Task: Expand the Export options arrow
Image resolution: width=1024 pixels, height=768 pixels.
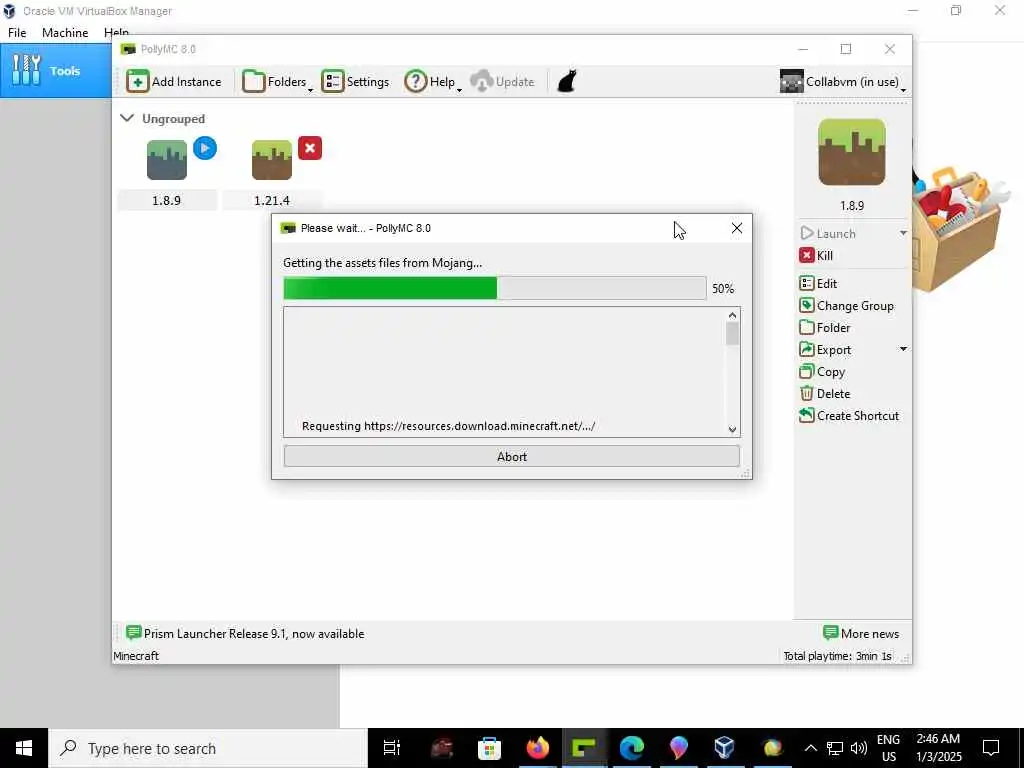Action: click(x=903, y=349)
